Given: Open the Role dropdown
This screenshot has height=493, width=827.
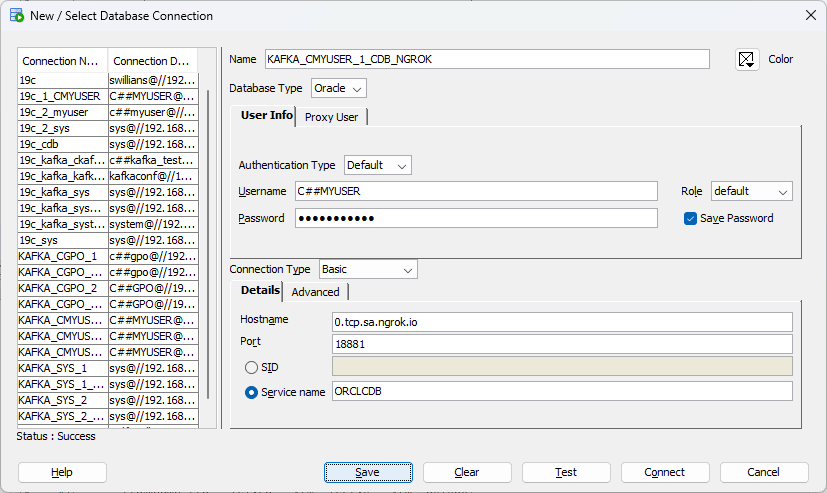Looking at the screenshot, I should (751, 191).
